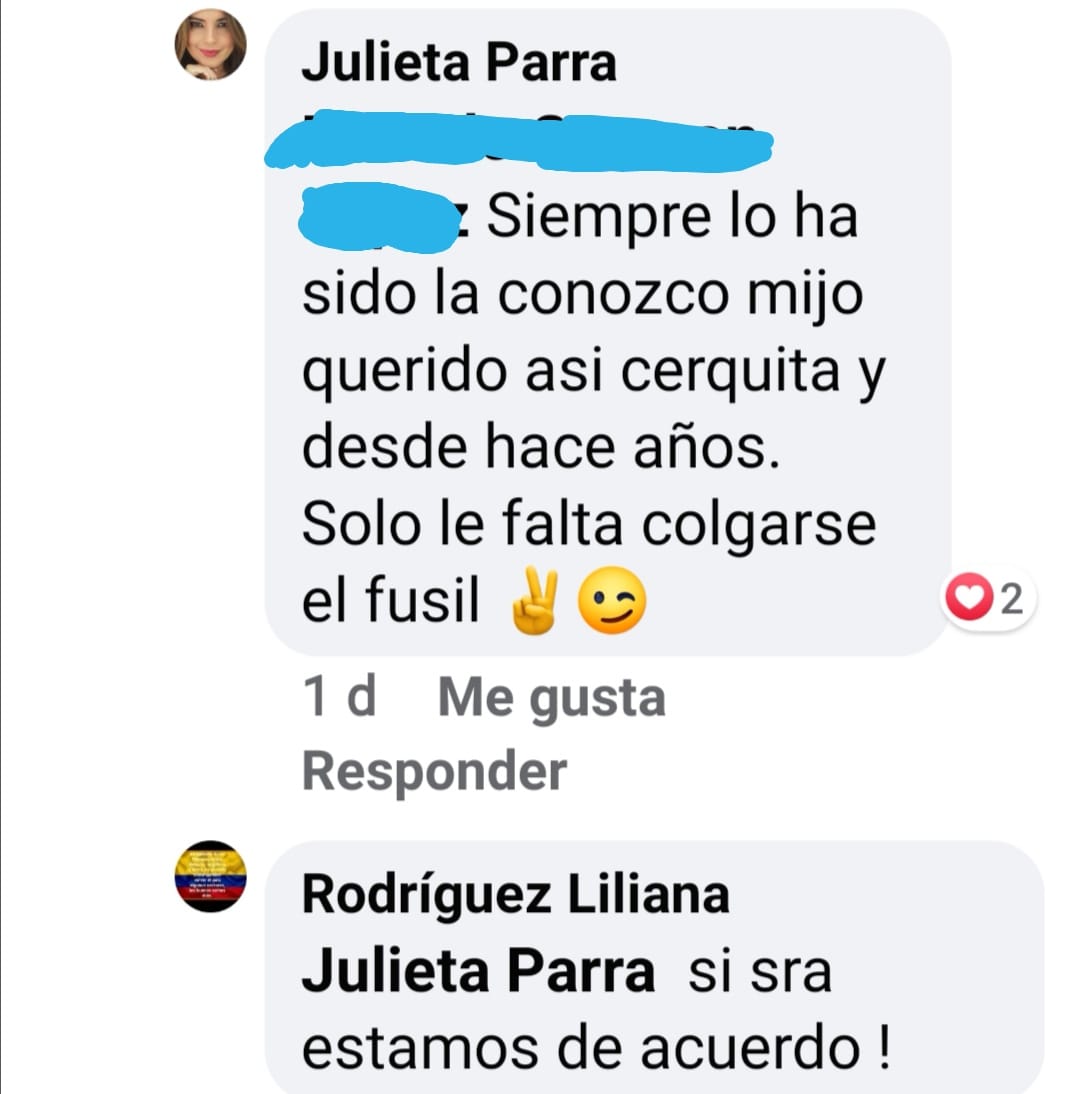Image resolution: width=1080 pixels, height=1094 pixels.
Task: Reply using the Responder button
Action: (435, 772)
